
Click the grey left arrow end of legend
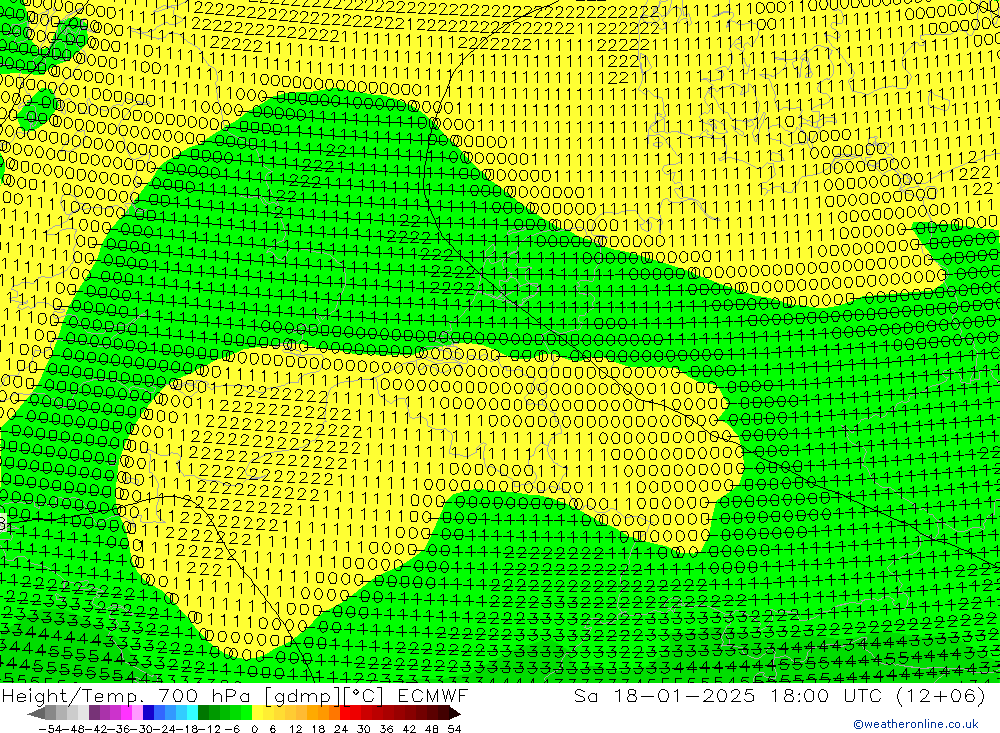click(36, 713)
